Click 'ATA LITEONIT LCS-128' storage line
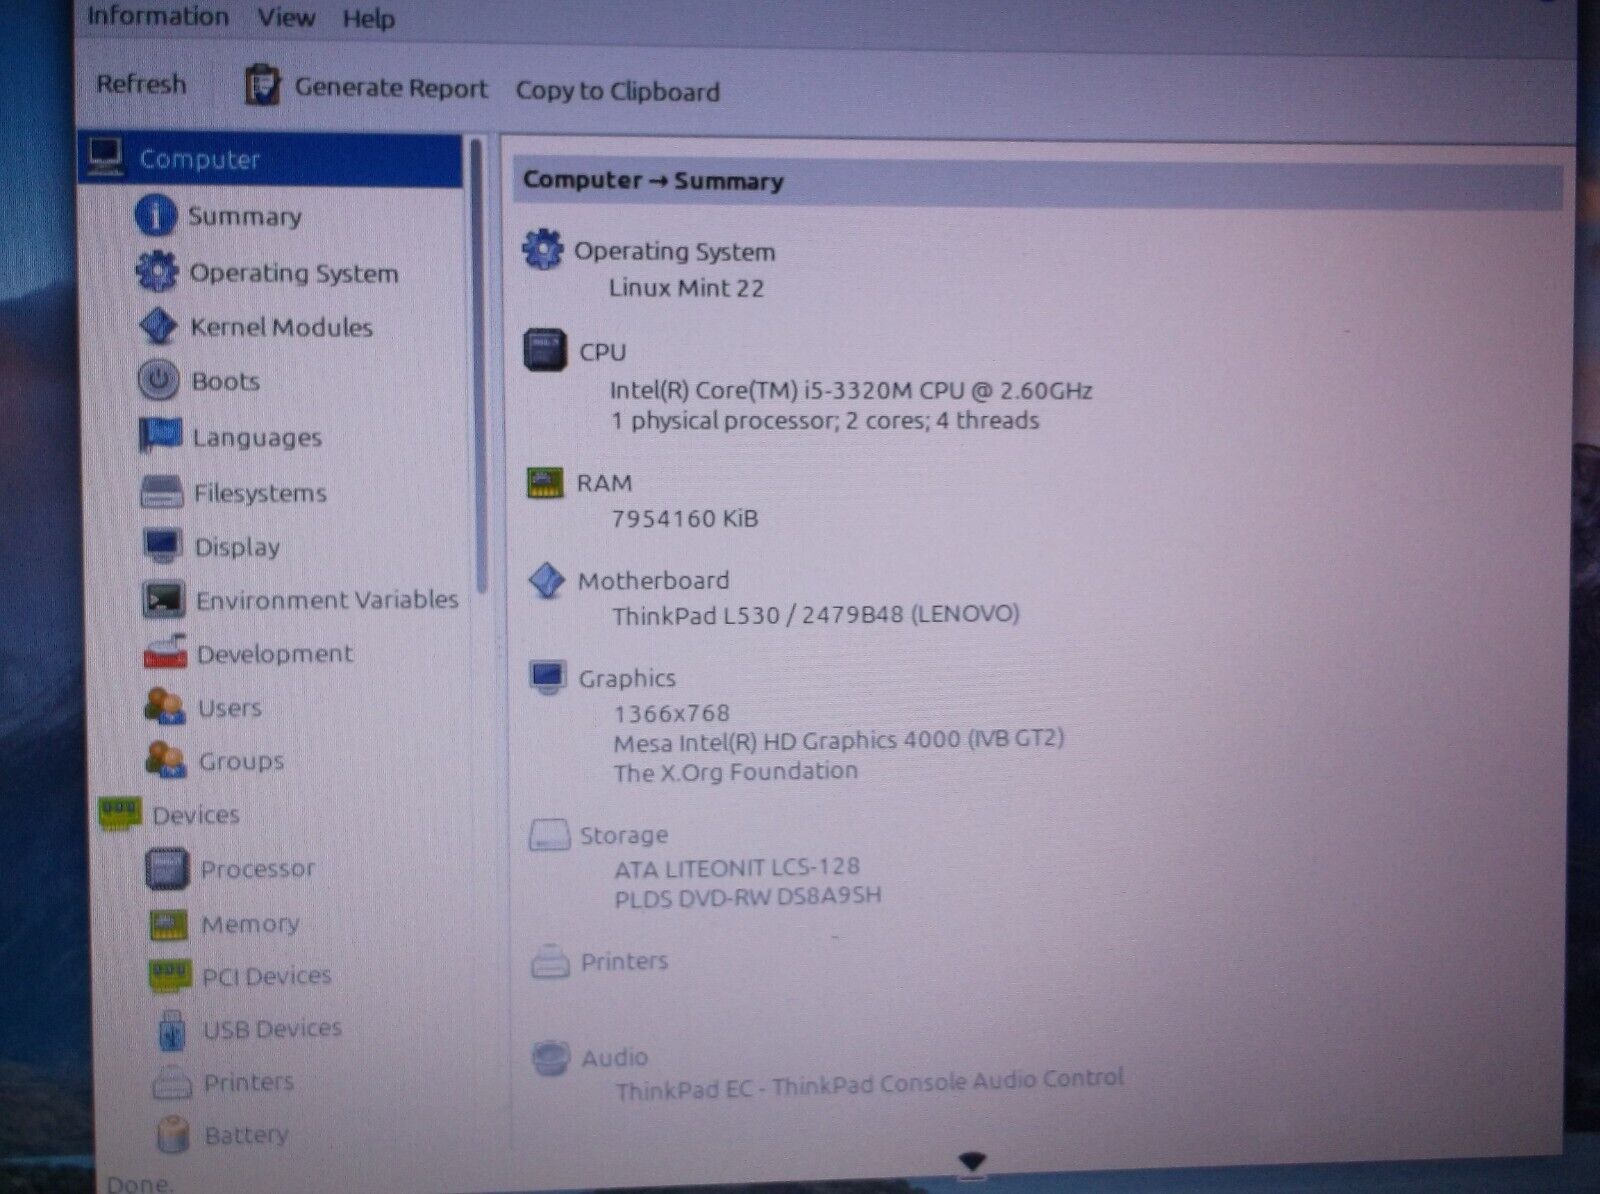The height and width of the screenshot is (1194, 1600). (737, 867)
